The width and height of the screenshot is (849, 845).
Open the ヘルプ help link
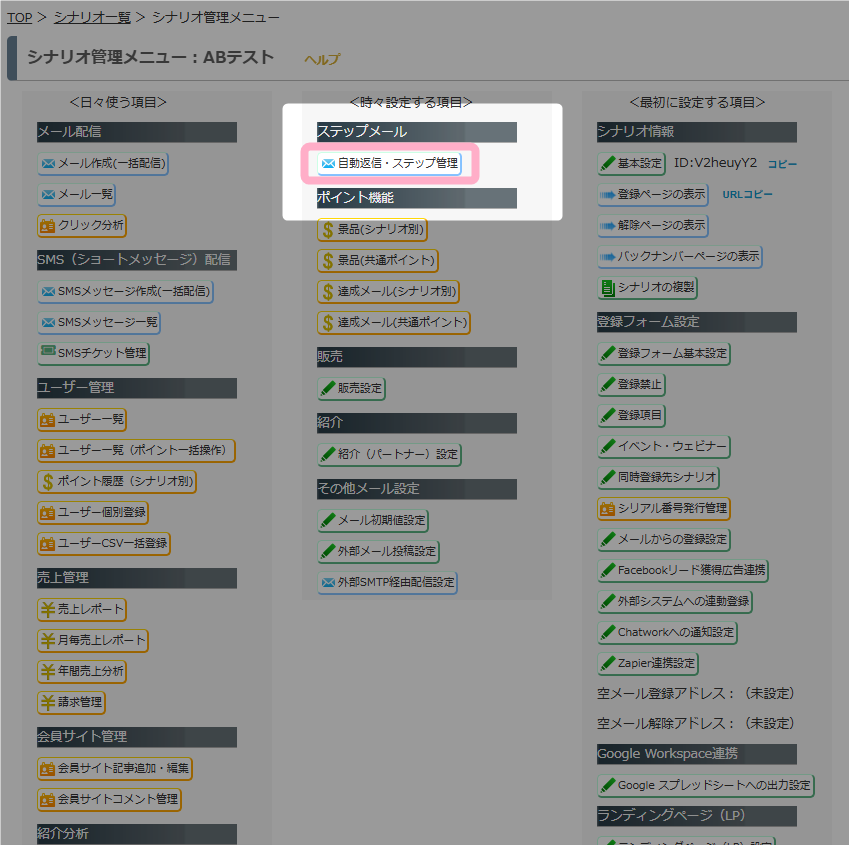(x=322, y=59)
